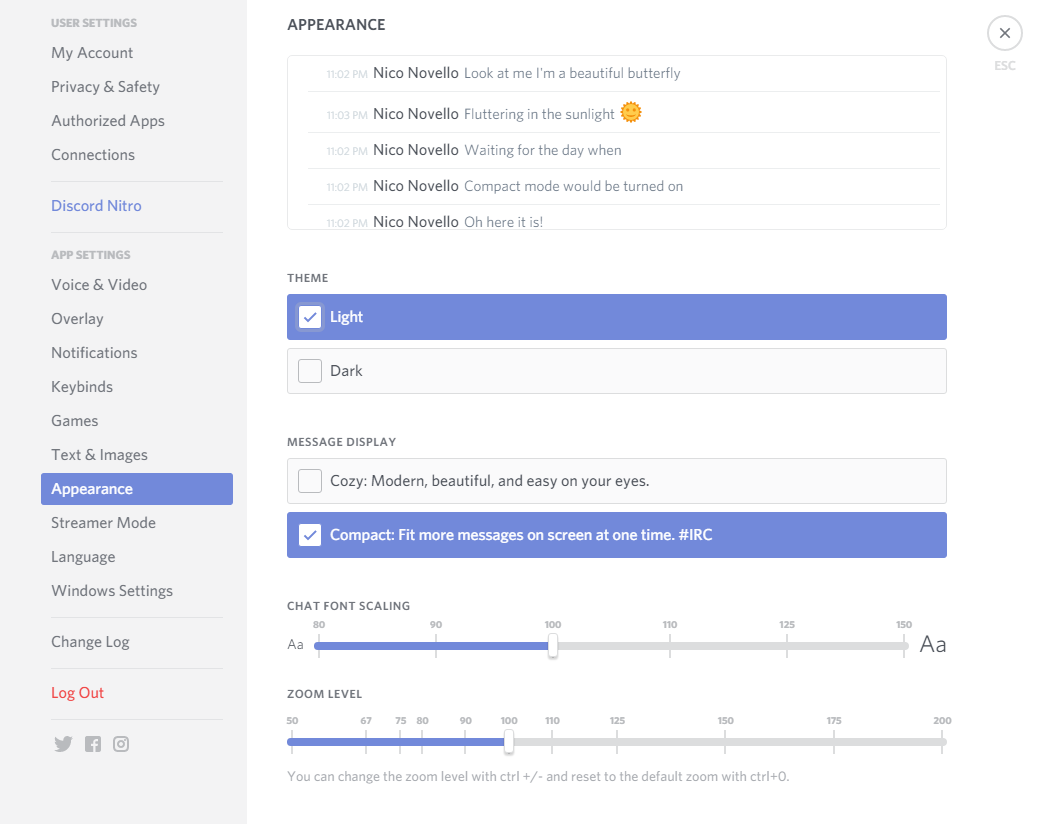Open Instagram from the social icons

(121, 744)
